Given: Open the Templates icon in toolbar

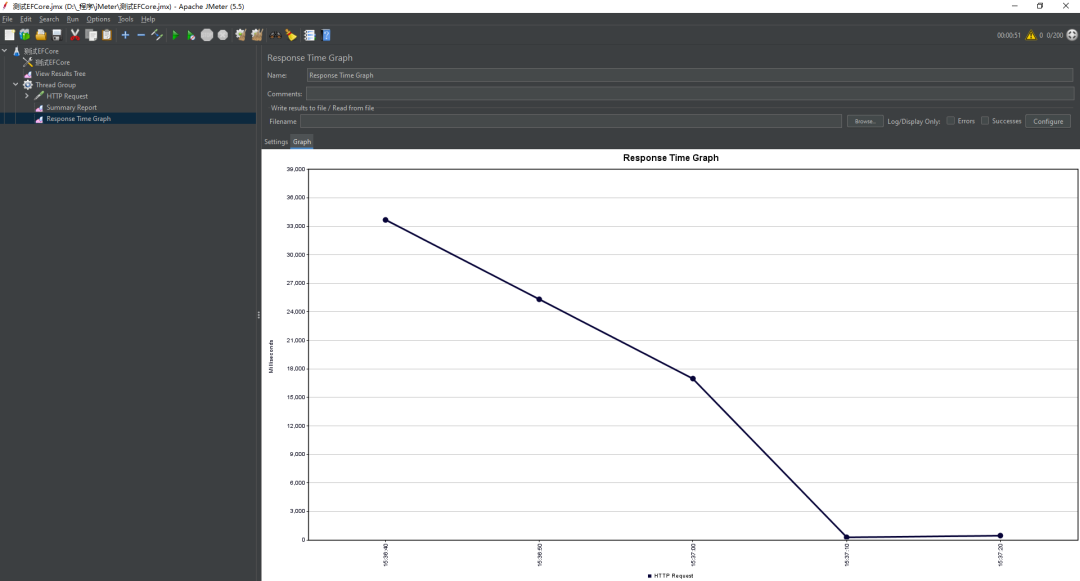Looking at the screenshot, I should (25, 35).
